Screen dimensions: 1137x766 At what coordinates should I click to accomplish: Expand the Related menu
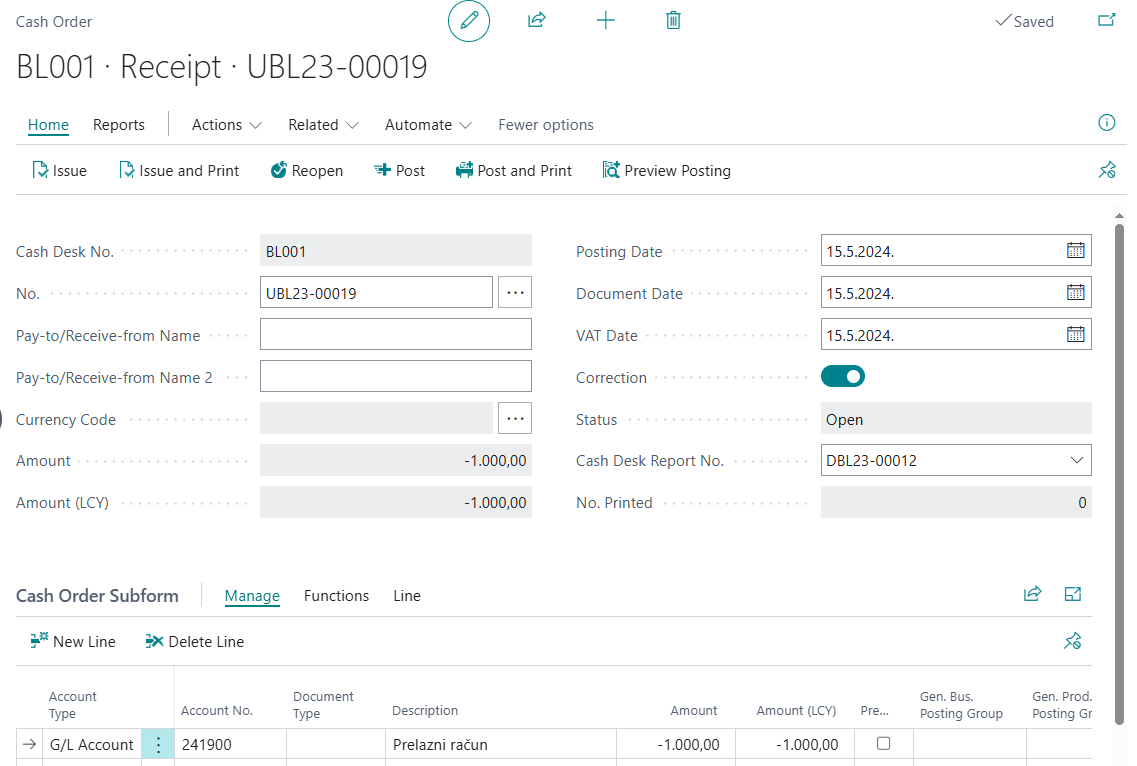(x=323, y=125)
